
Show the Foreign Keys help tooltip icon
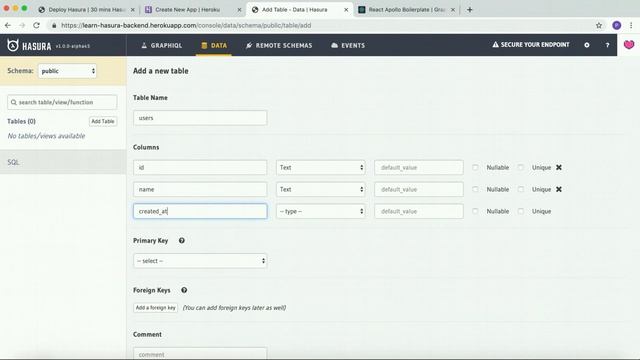(x=184, y=290)
